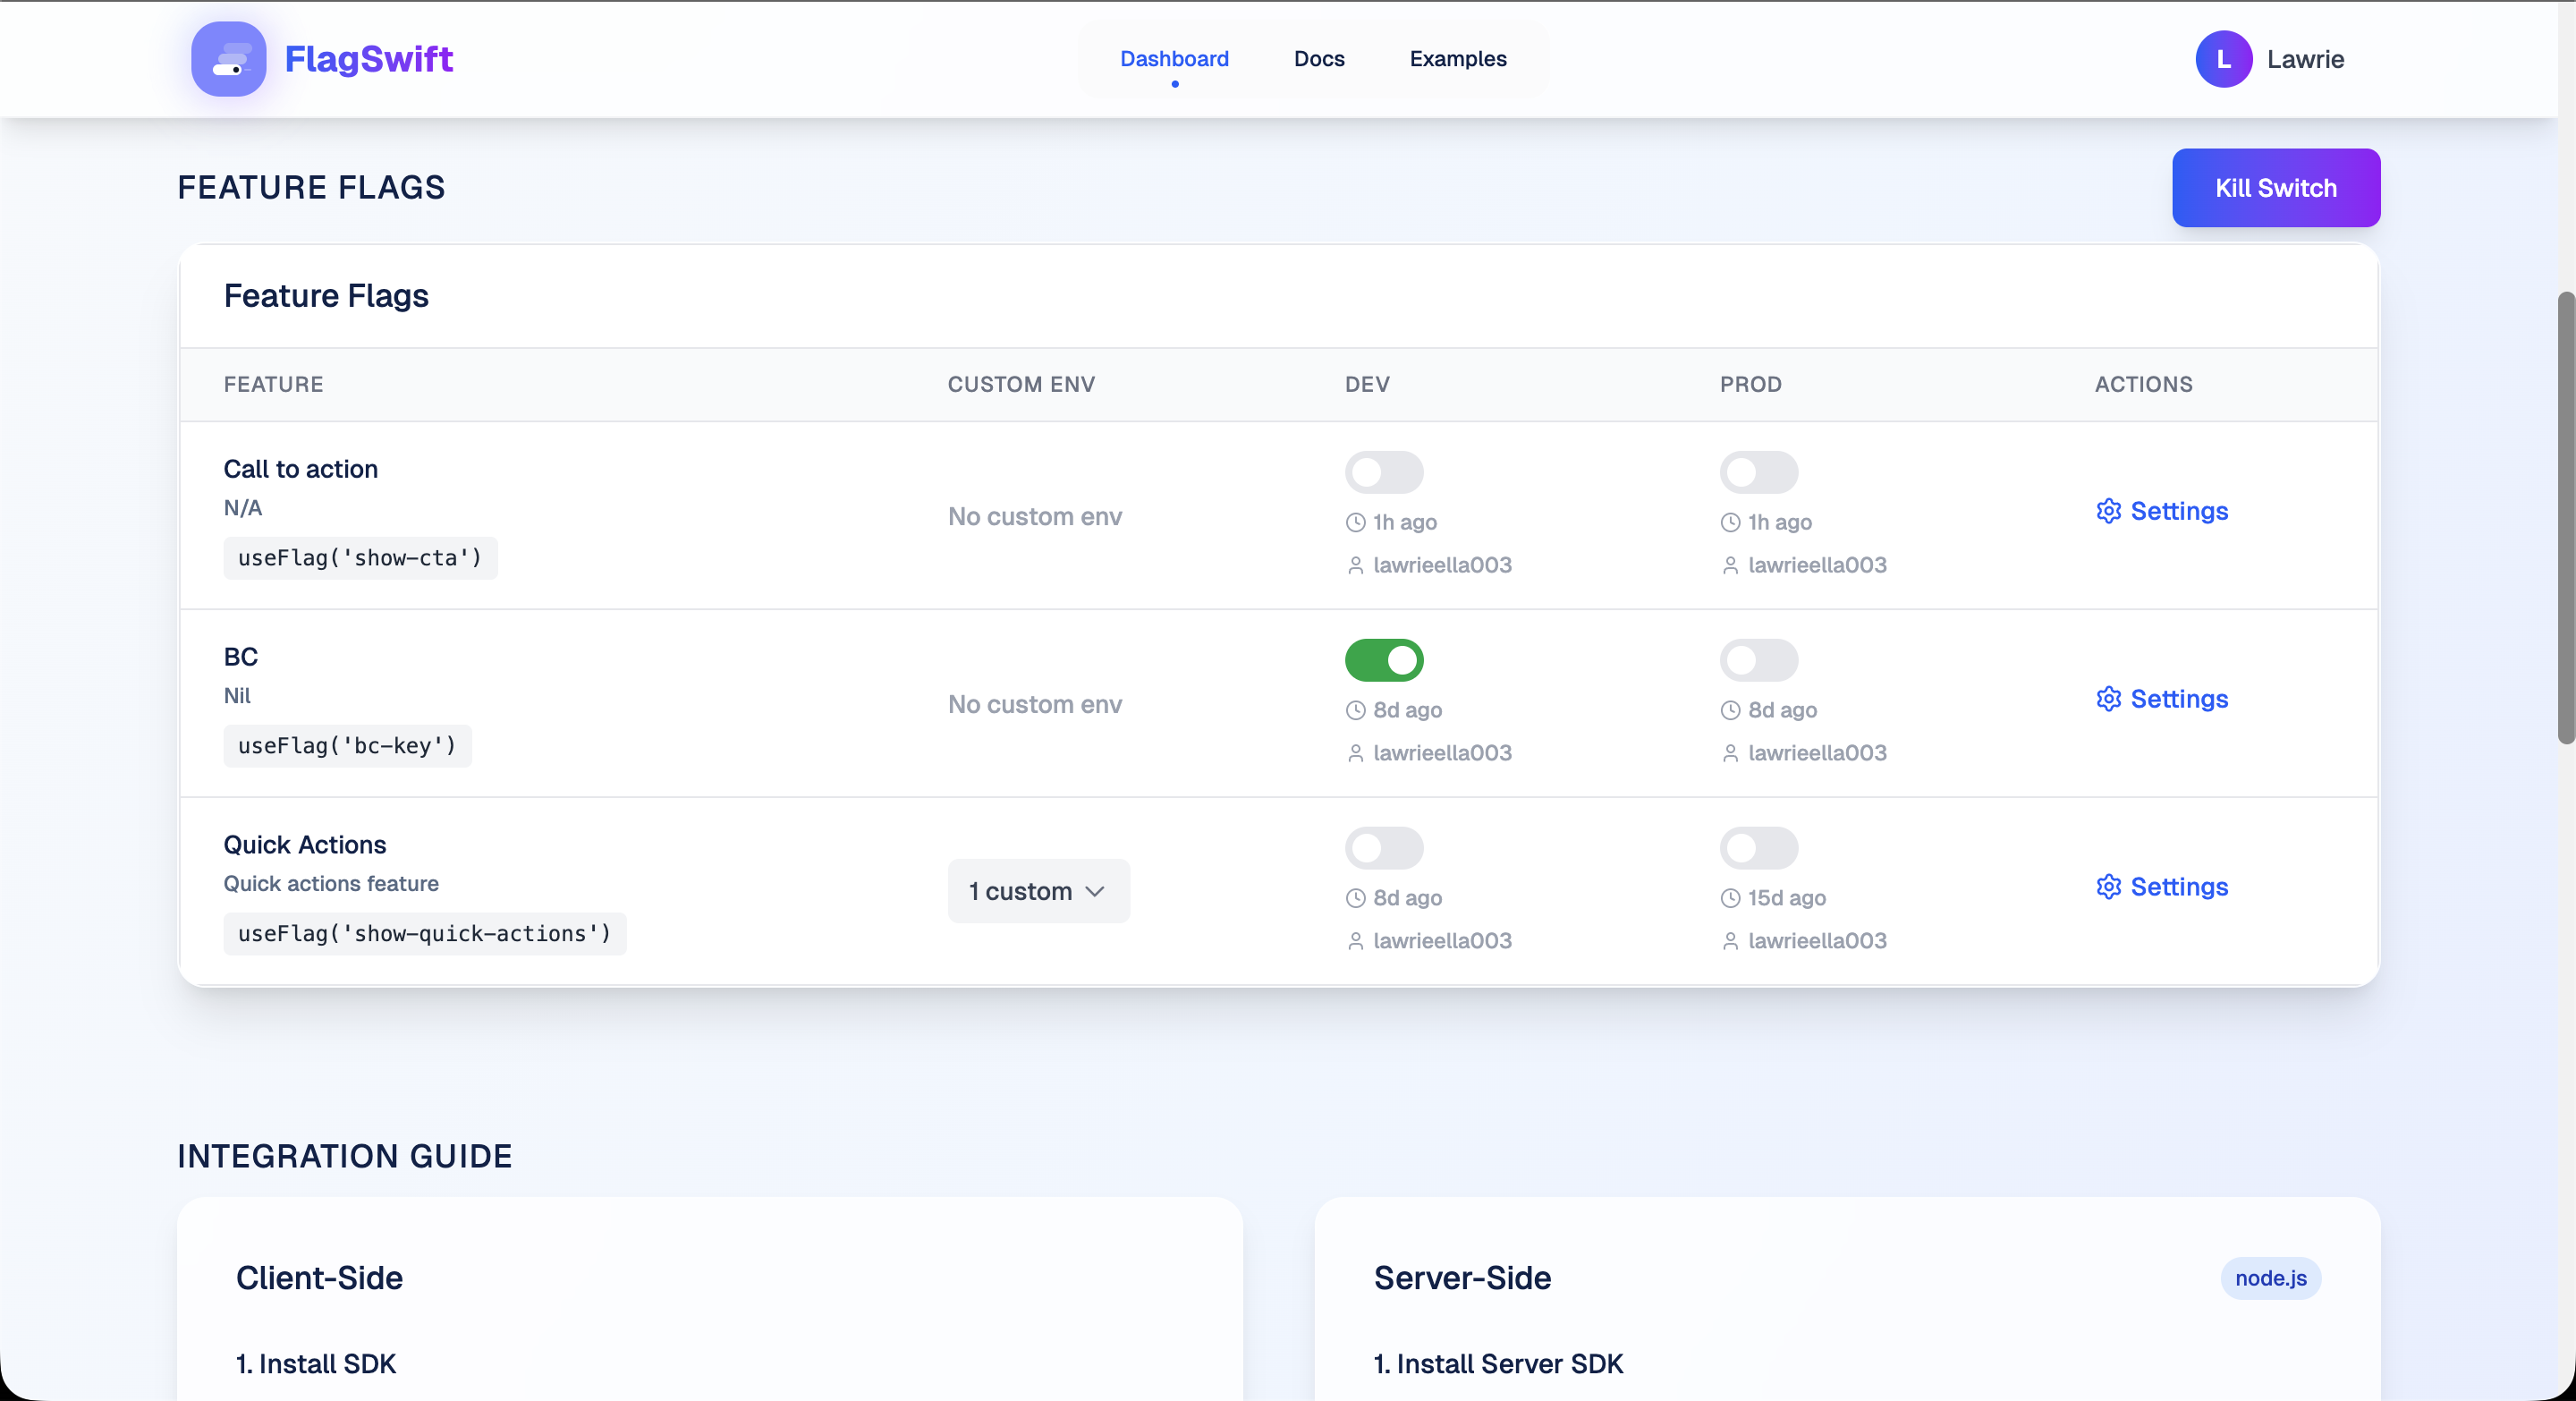Image resolution: width=2576 pixels, height=1401 pixels.
Task: Click the clock icon beside 8d ago for BC
Action: [x=1356, y=710]
